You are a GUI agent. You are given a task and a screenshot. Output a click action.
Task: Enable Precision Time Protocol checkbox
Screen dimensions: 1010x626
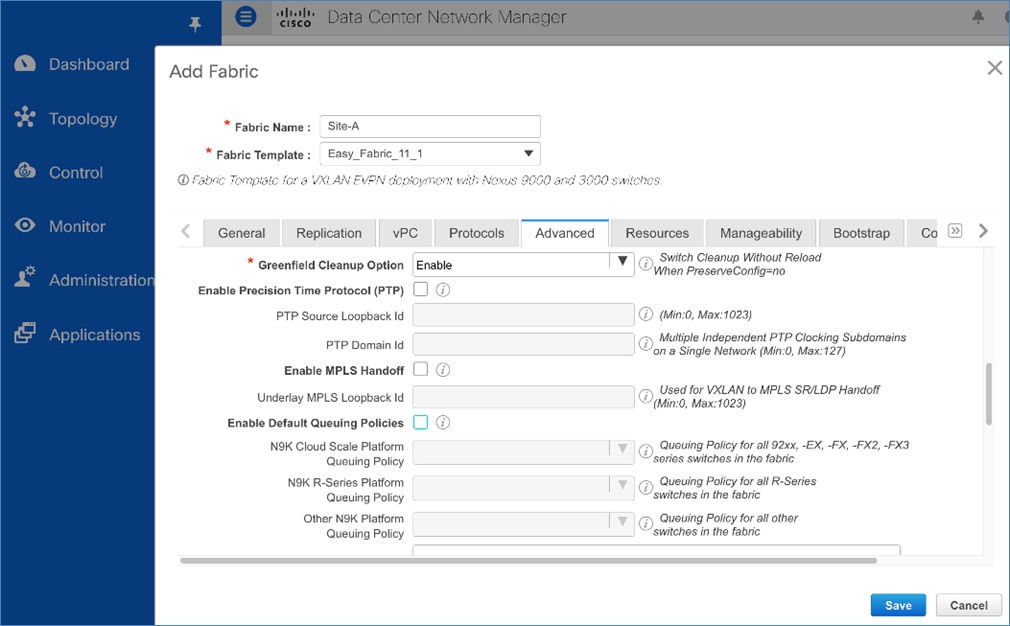pyautogui.click(x=421, y=289)
